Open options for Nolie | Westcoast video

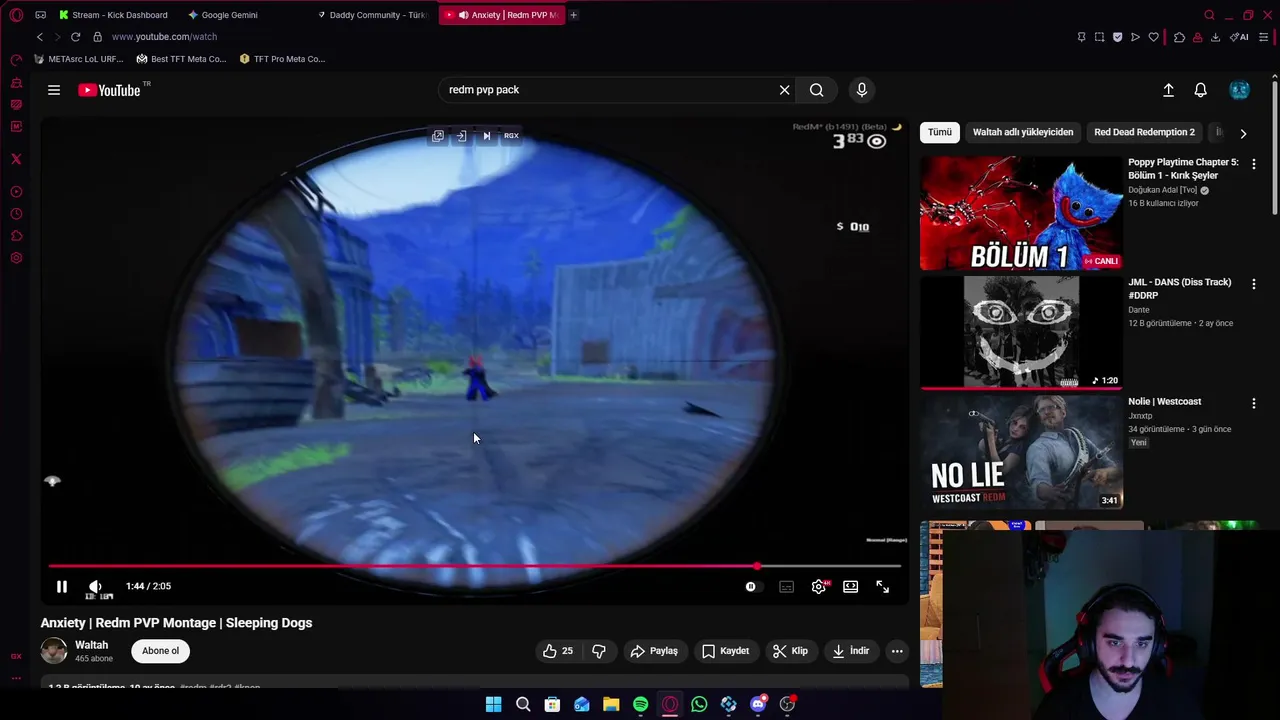[1254, 403]
